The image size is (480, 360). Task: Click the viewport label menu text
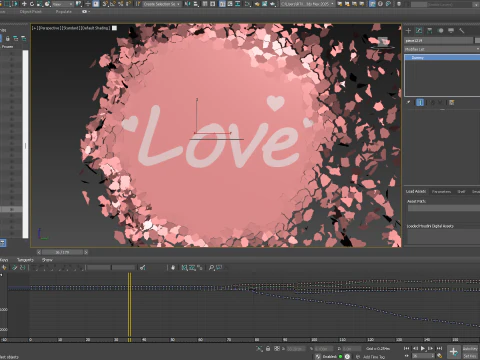(71, 28)
